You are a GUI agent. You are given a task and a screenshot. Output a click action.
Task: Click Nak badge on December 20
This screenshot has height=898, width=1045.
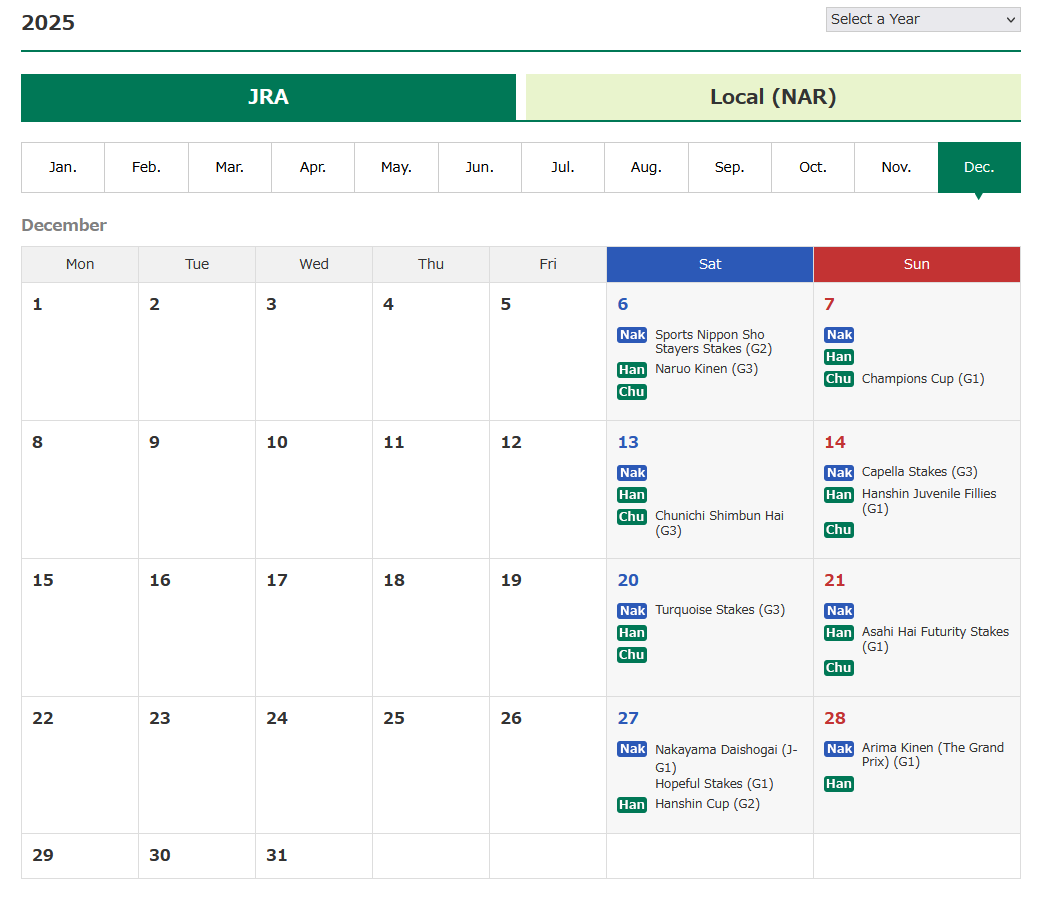(632, 611)
